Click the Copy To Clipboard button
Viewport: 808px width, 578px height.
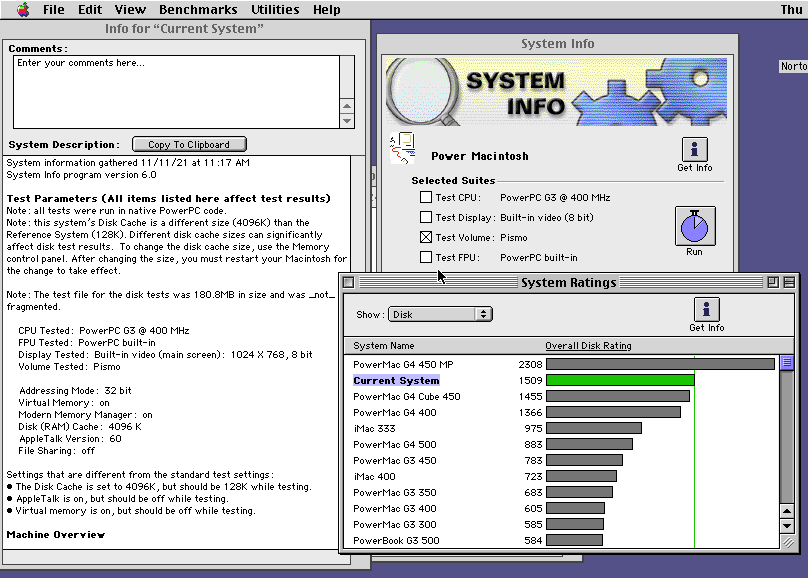pos(189,144)
